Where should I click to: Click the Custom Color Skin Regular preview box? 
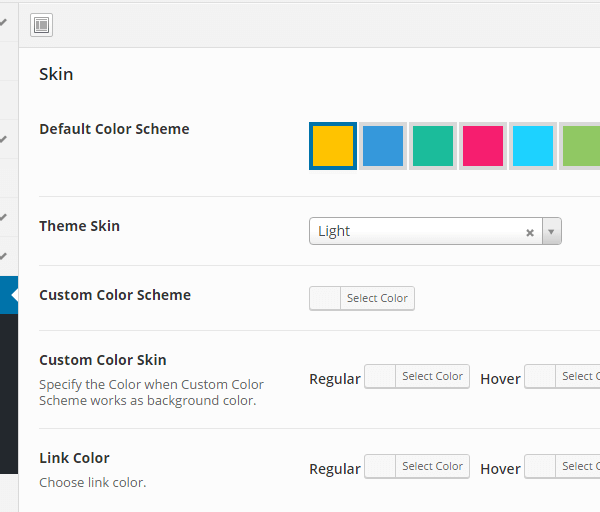[380, 377]
